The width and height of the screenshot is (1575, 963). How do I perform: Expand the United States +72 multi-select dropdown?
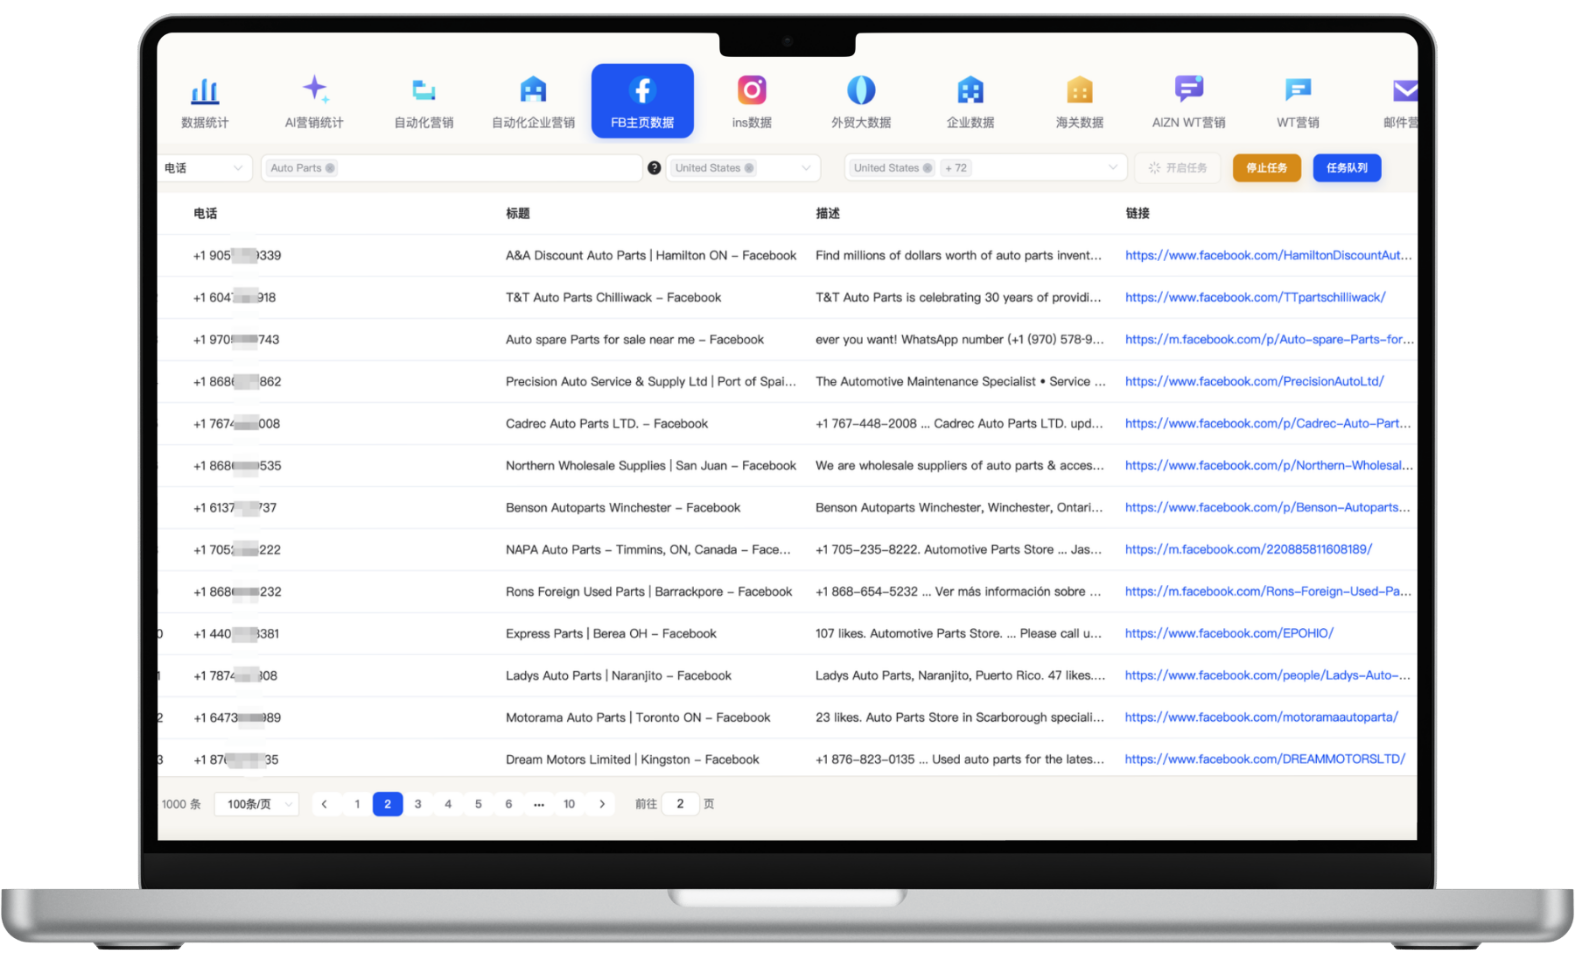985,168
